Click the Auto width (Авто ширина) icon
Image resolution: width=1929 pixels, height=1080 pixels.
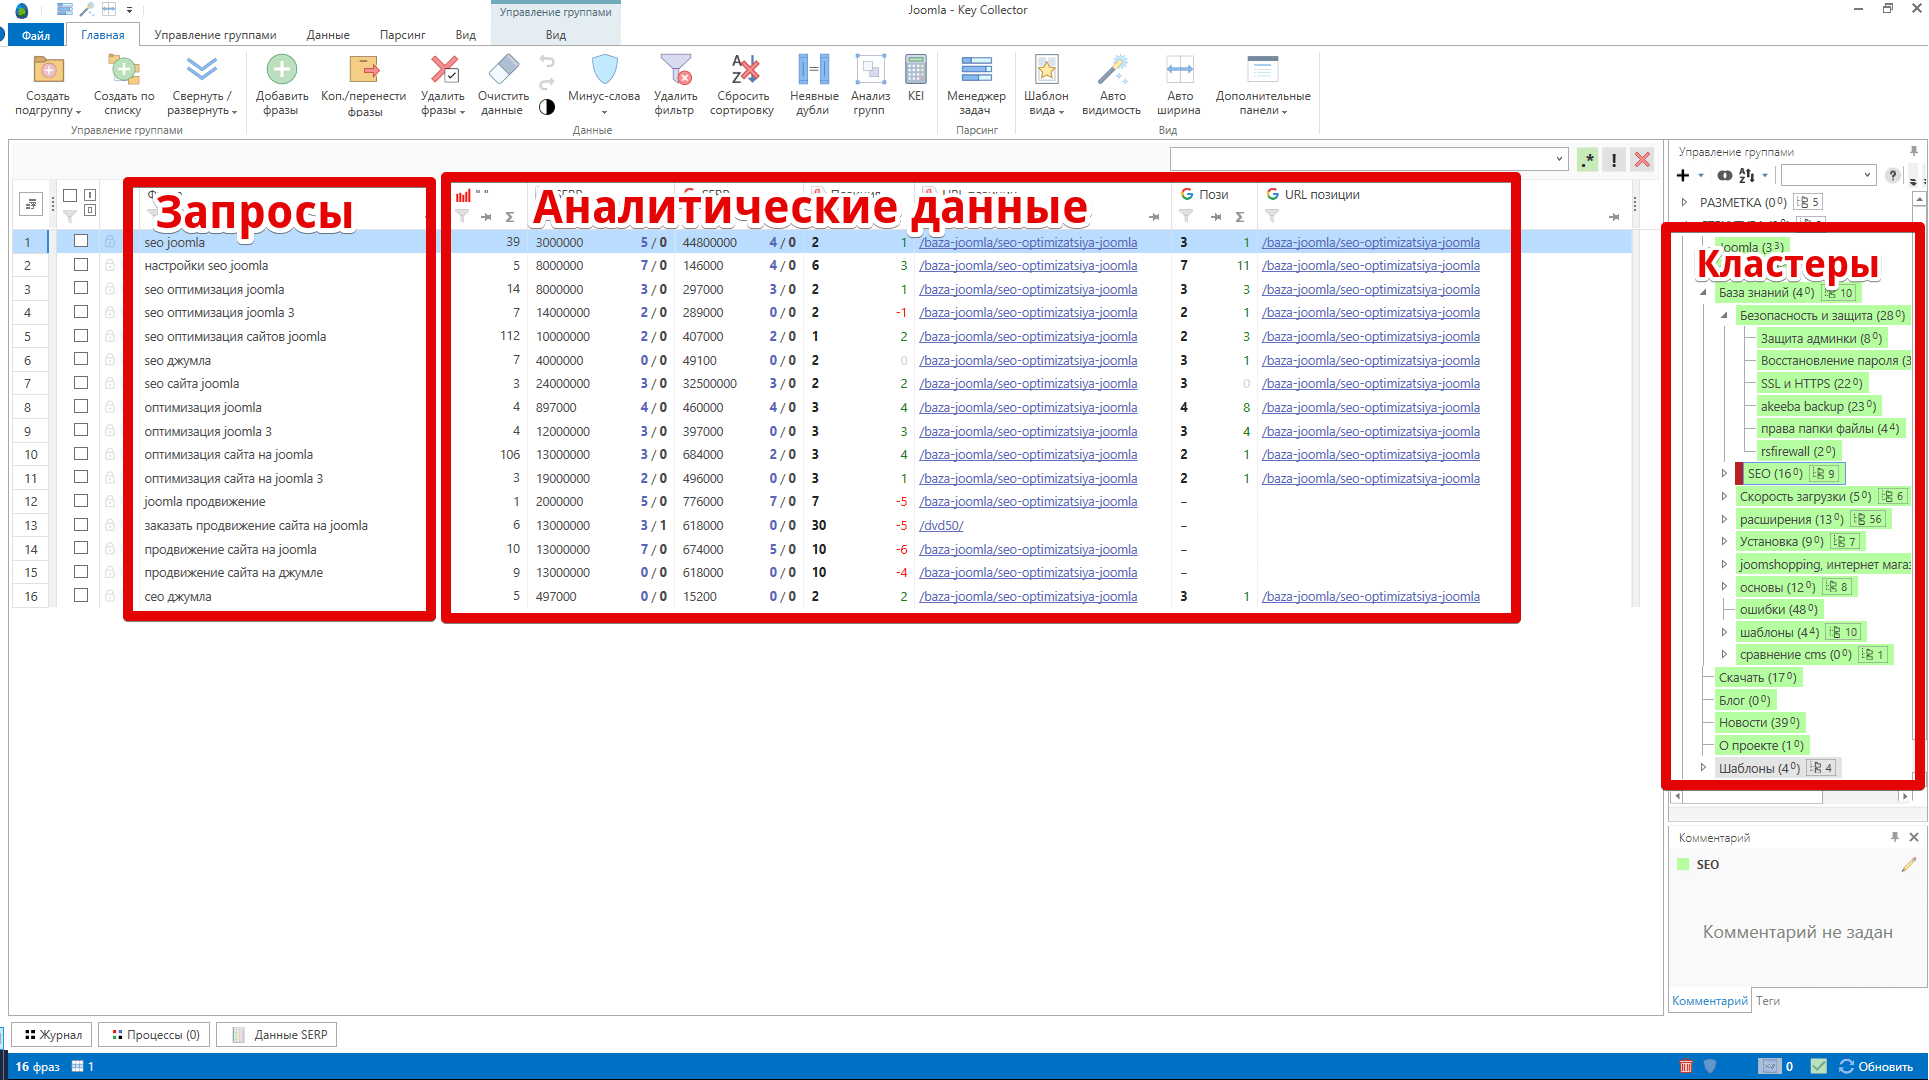click(x=1179, y=71)
